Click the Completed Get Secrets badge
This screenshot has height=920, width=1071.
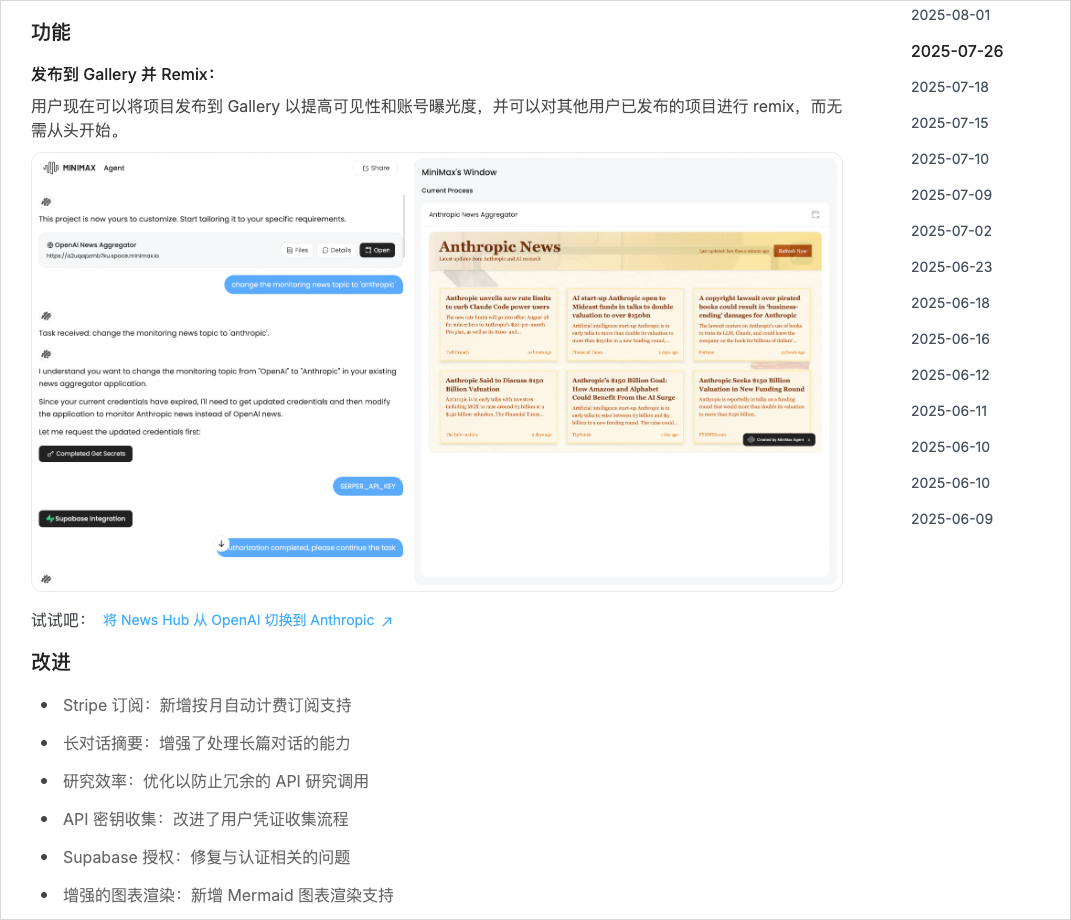(85, 453)
